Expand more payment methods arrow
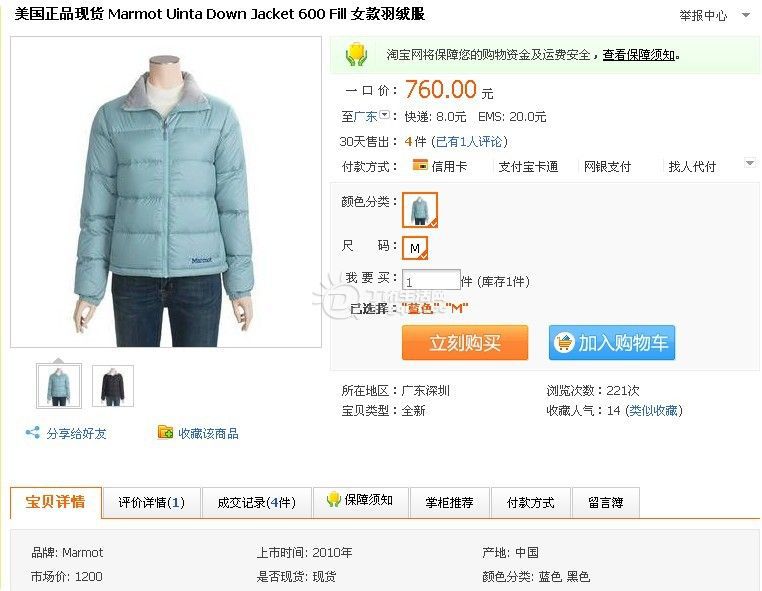 750,163
